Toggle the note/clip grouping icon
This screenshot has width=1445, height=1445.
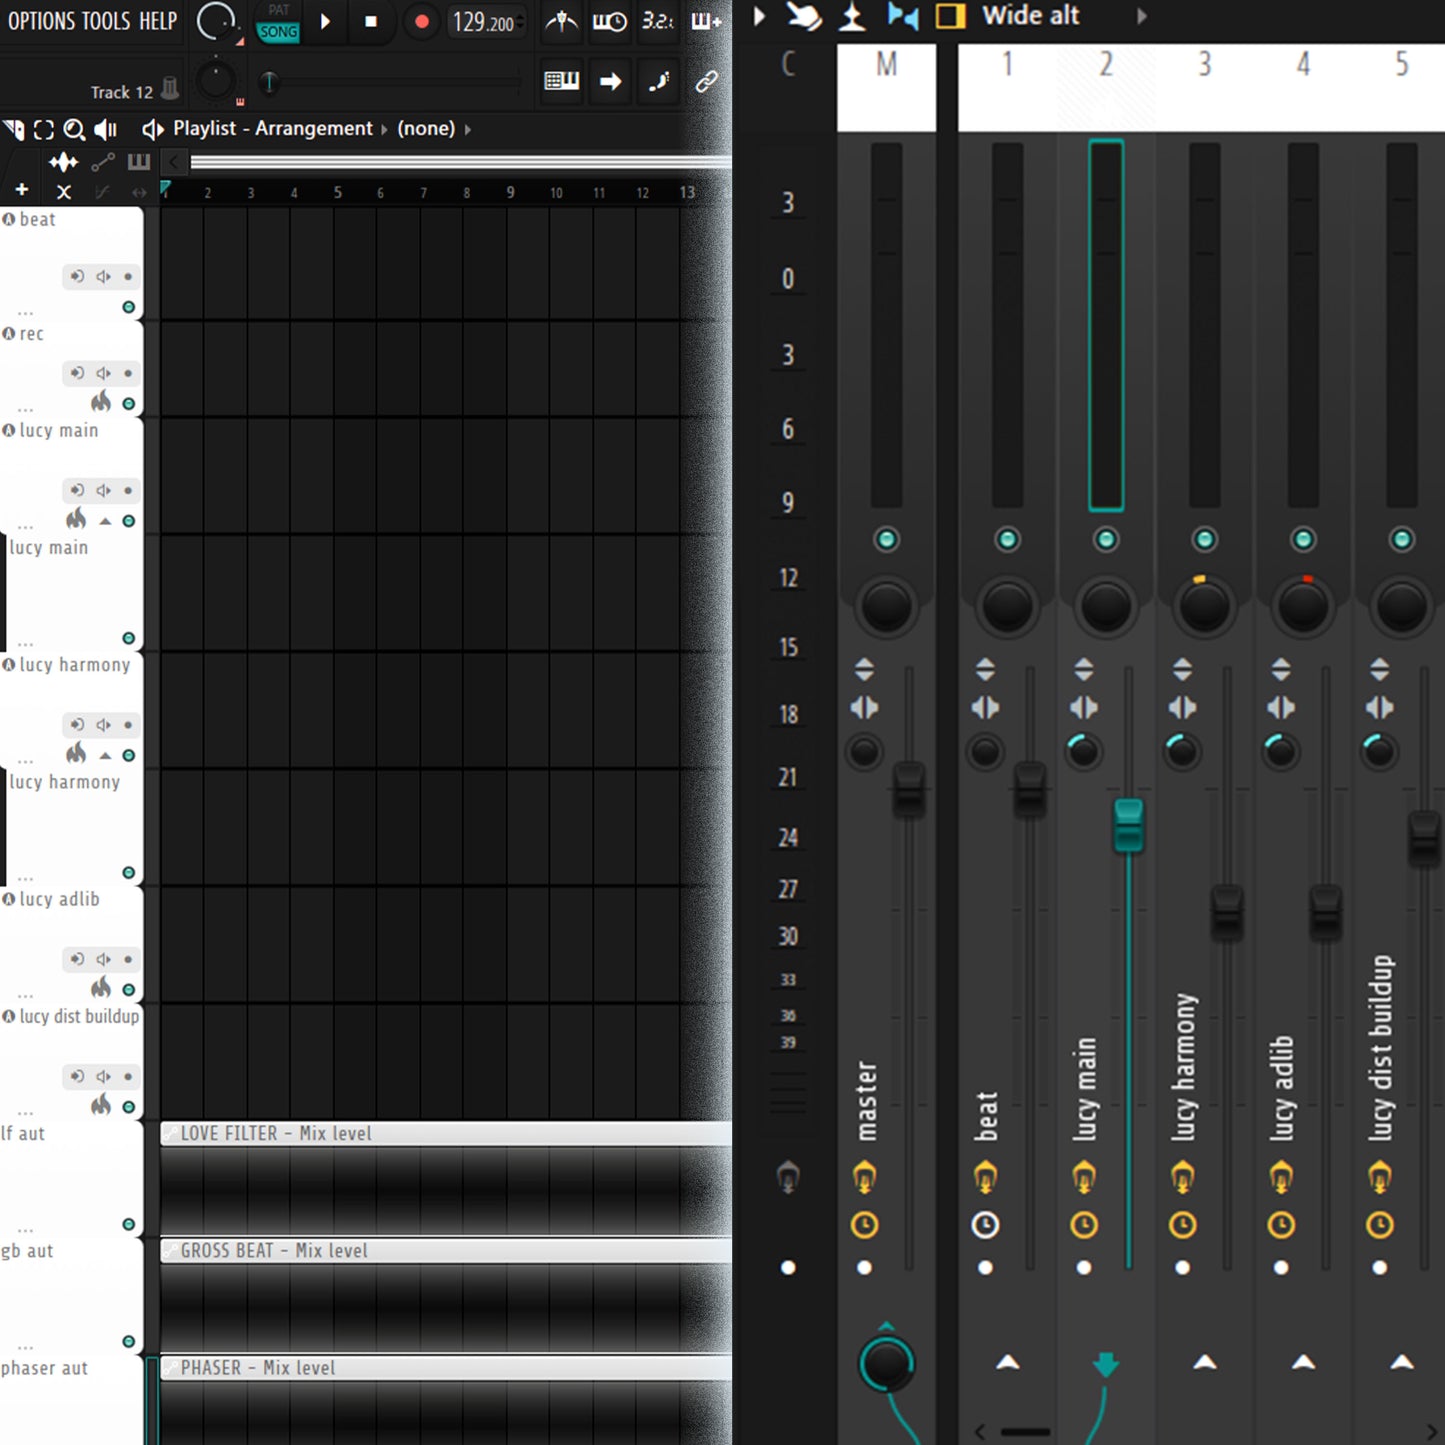pos(658,81)
